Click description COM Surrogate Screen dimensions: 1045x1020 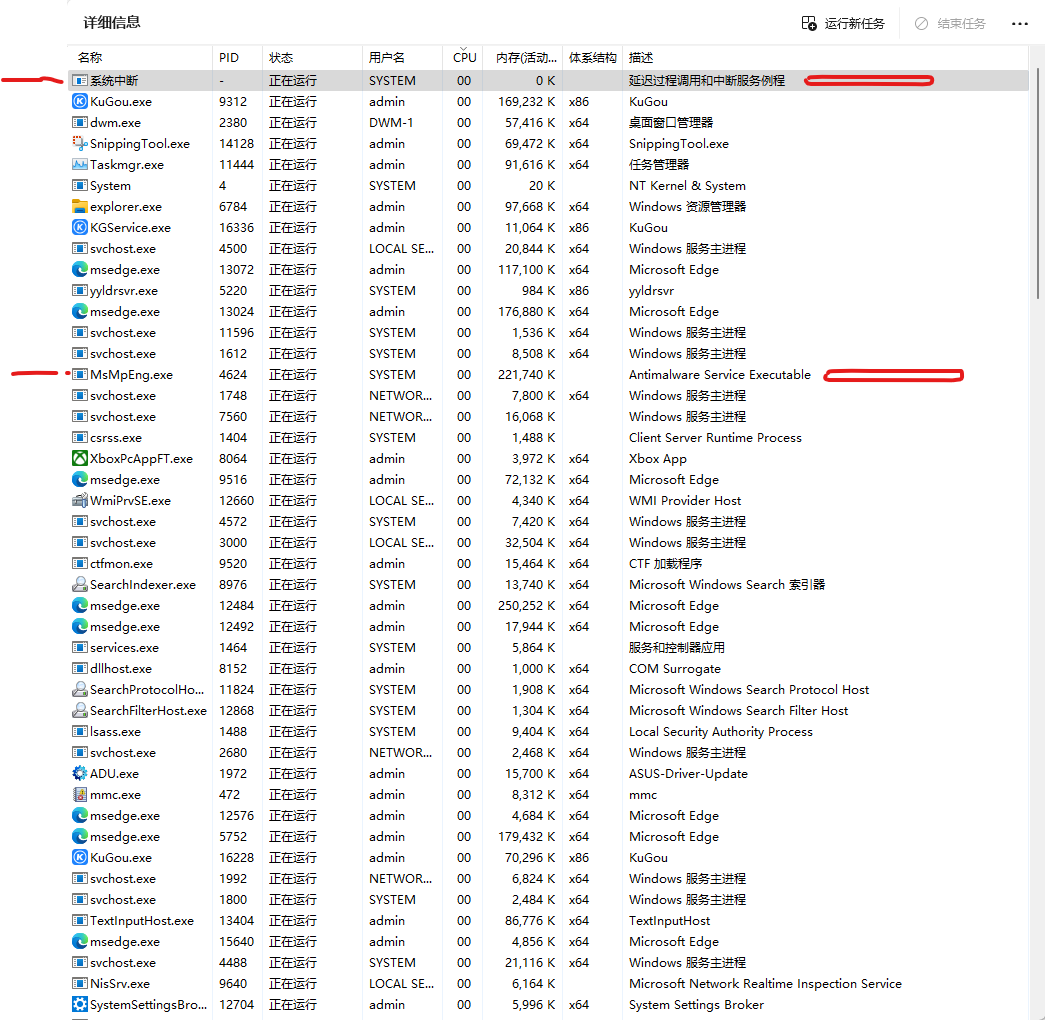674,669
